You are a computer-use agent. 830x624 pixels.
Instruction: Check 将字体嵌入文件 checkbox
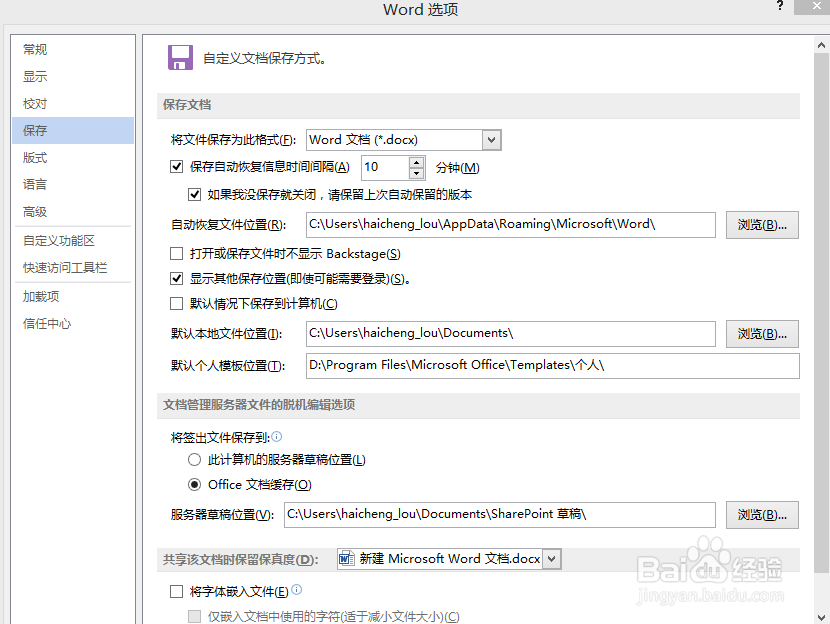point(176,591)
